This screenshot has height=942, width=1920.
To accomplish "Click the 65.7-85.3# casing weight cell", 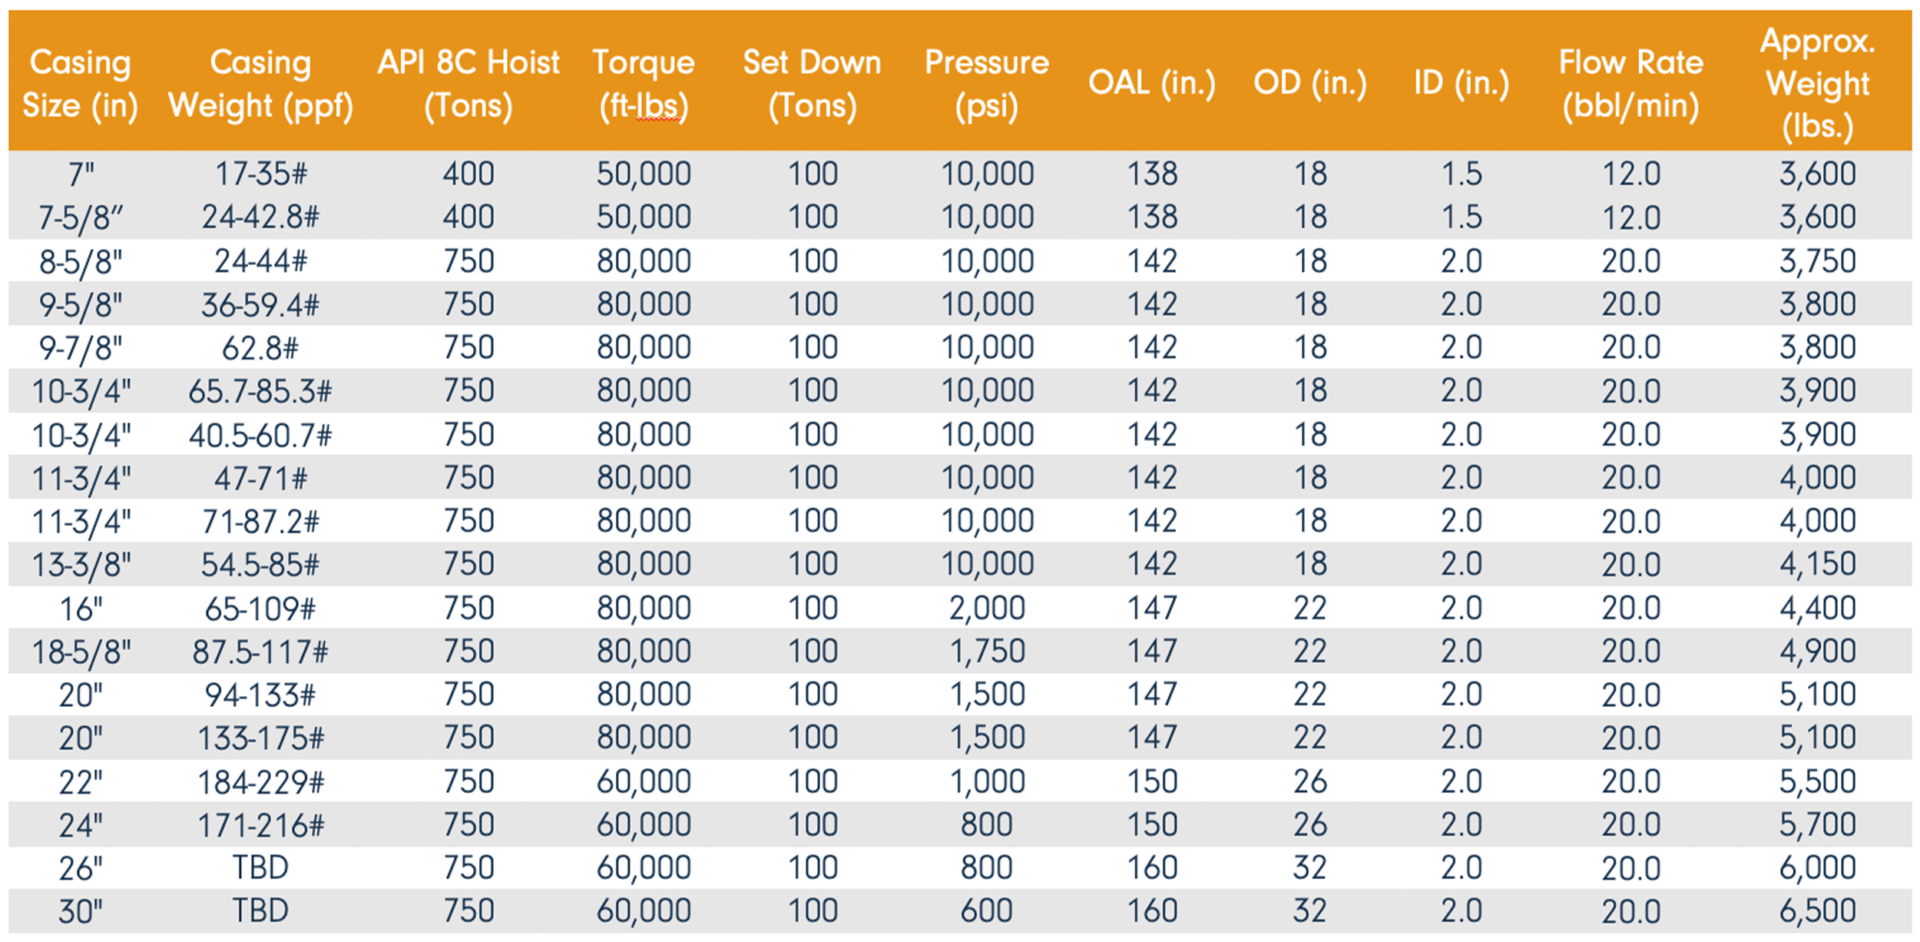I will coord(260,391).
